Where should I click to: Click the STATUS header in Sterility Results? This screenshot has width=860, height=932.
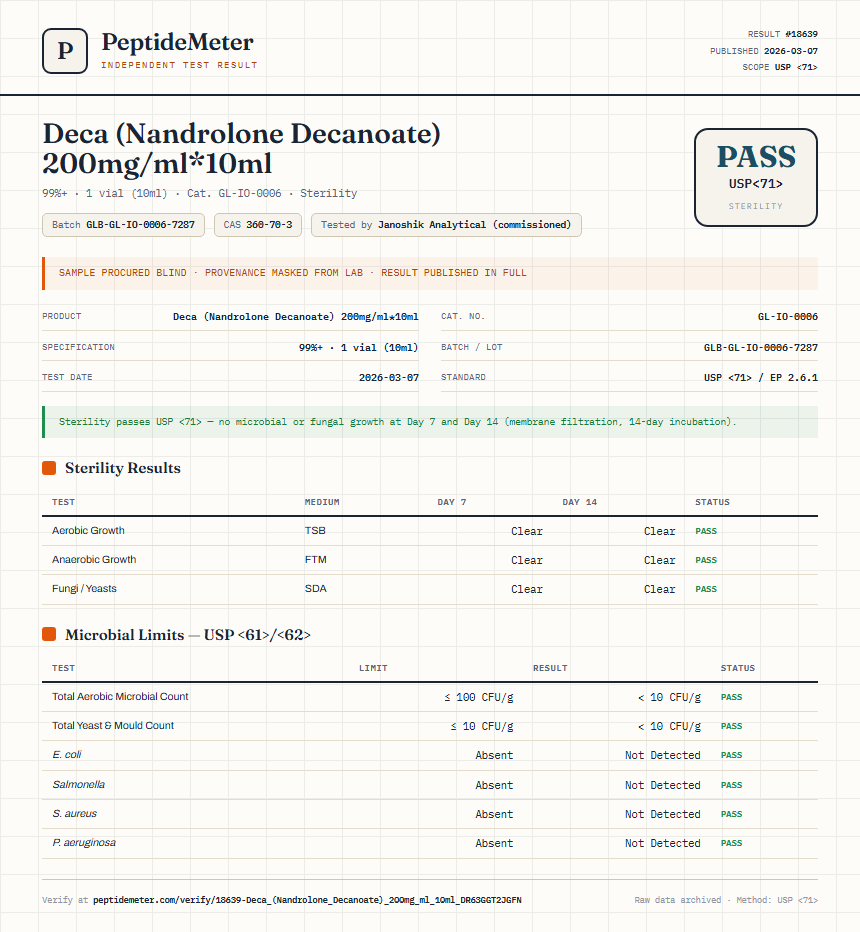(712, 502)
